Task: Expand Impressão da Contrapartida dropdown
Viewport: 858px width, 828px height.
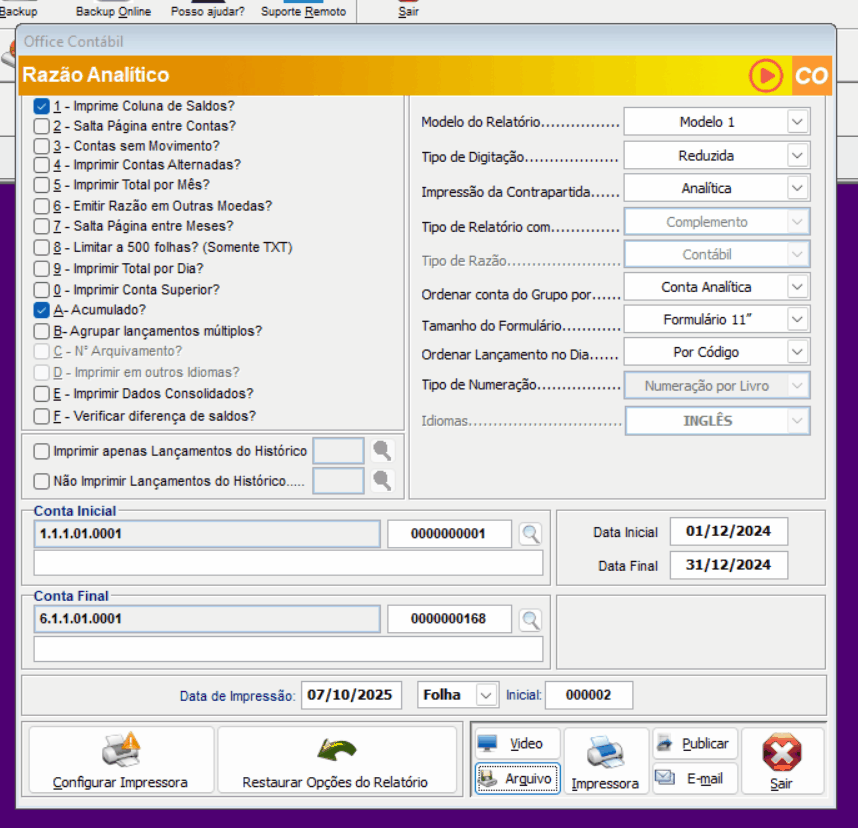Action: pyautogui.click(x=796, y=188)
